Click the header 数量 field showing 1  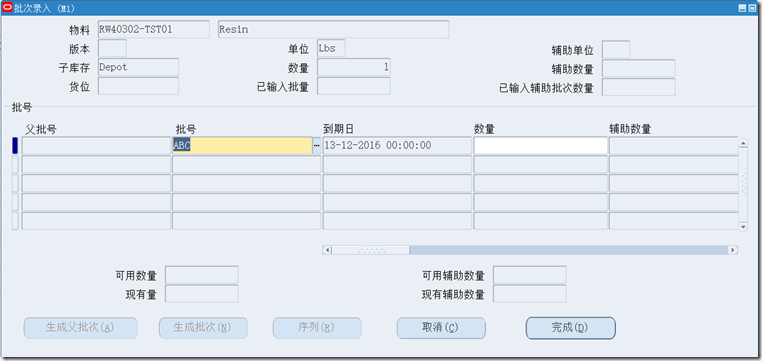(354, 67)
